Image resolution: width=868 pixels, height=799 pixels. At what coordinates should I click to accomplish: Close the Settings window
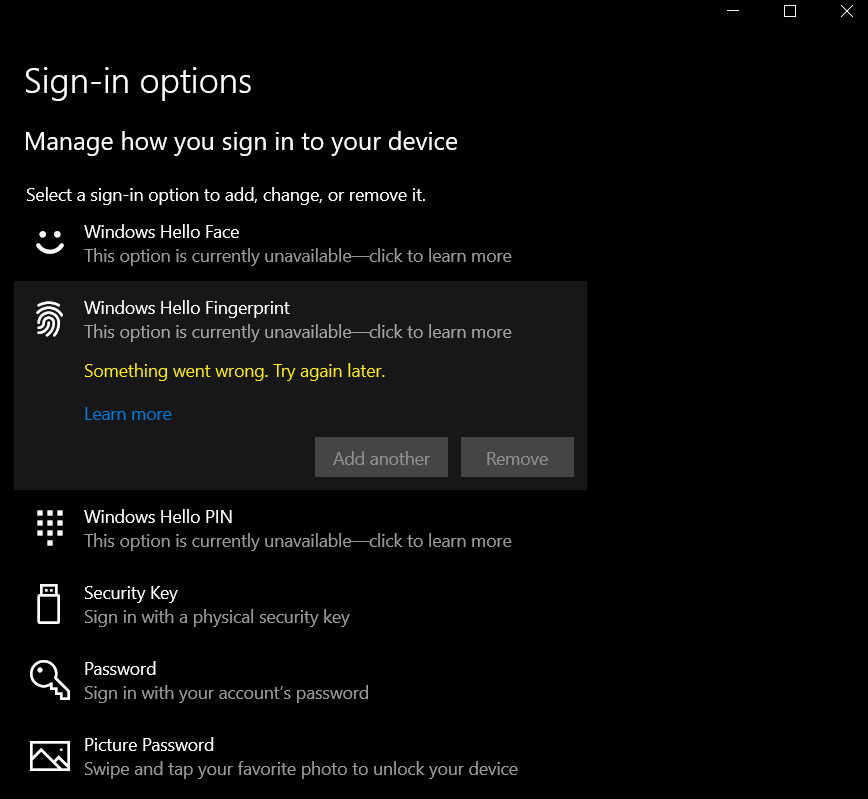846,11
